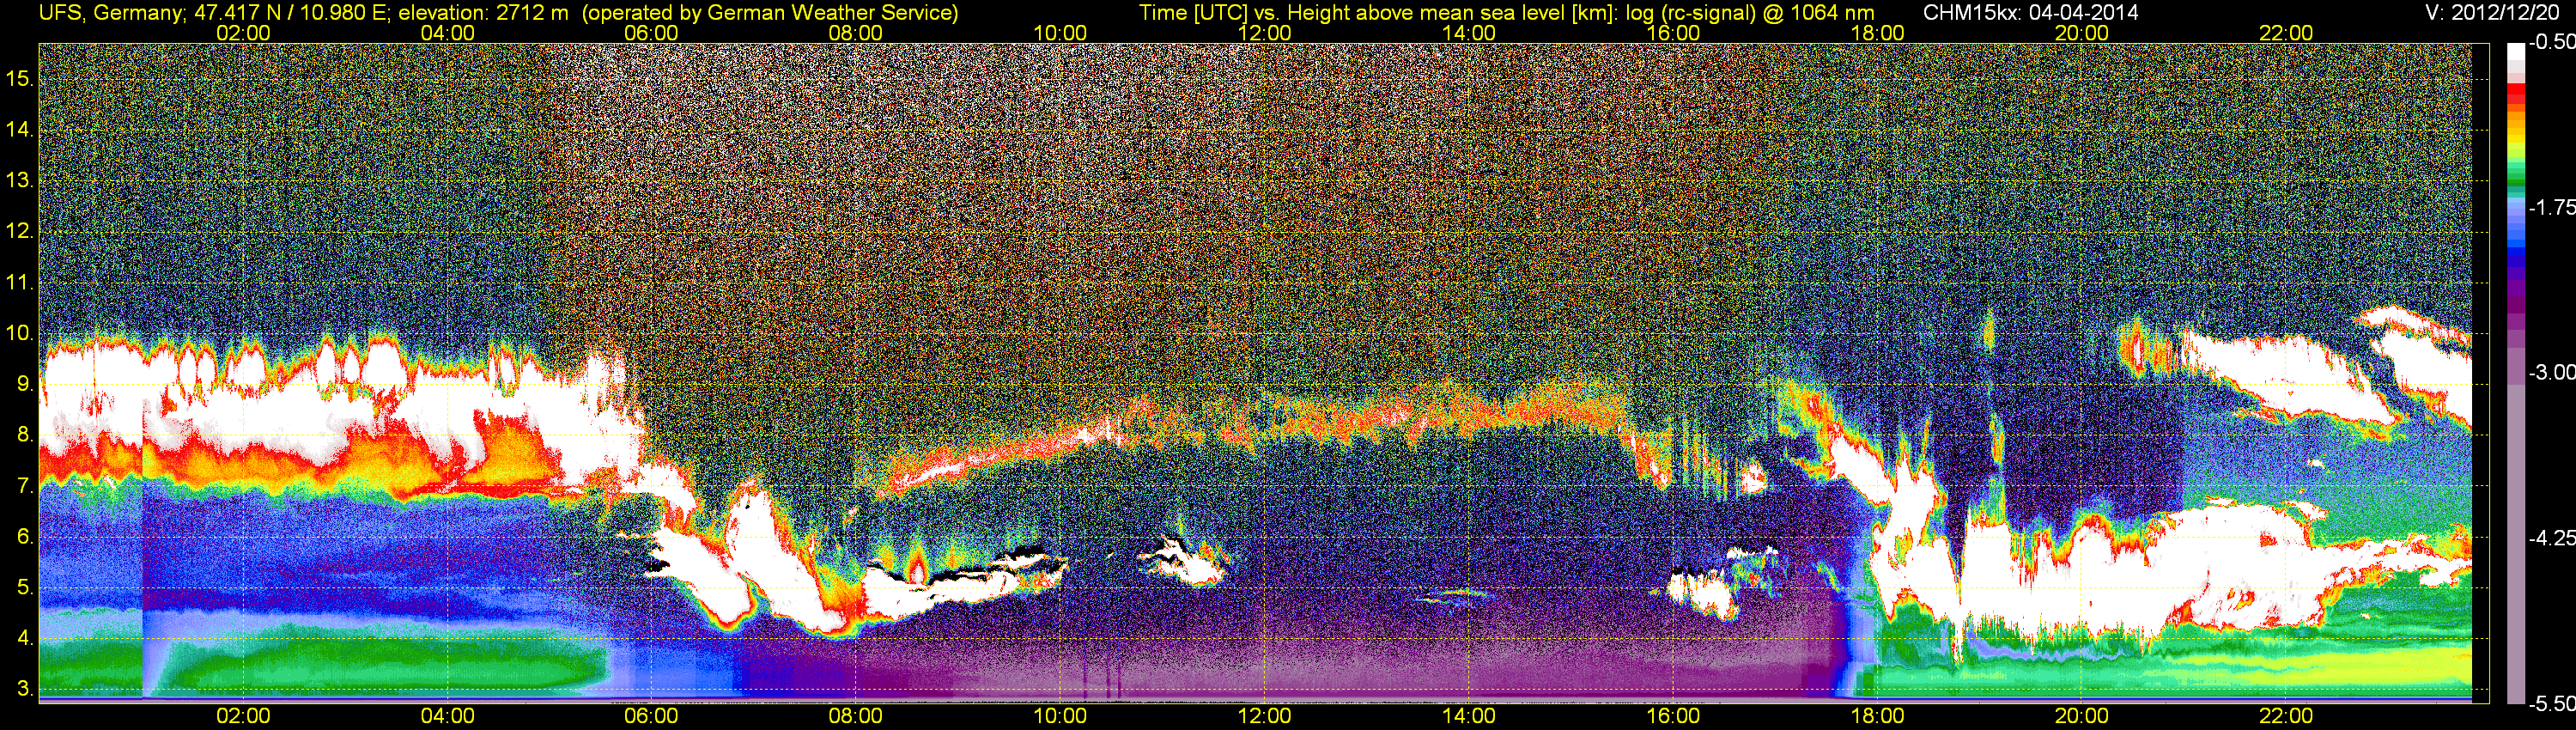Click the "7." height axis label
This screenshot has height=730, width=2576.
tap(25, 486)
